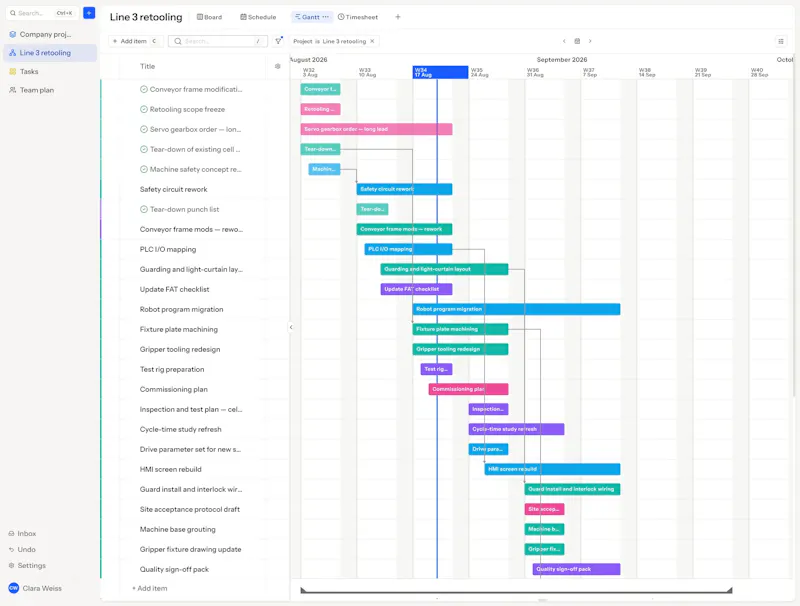Focus the sidebar global search field

point(42,13)
